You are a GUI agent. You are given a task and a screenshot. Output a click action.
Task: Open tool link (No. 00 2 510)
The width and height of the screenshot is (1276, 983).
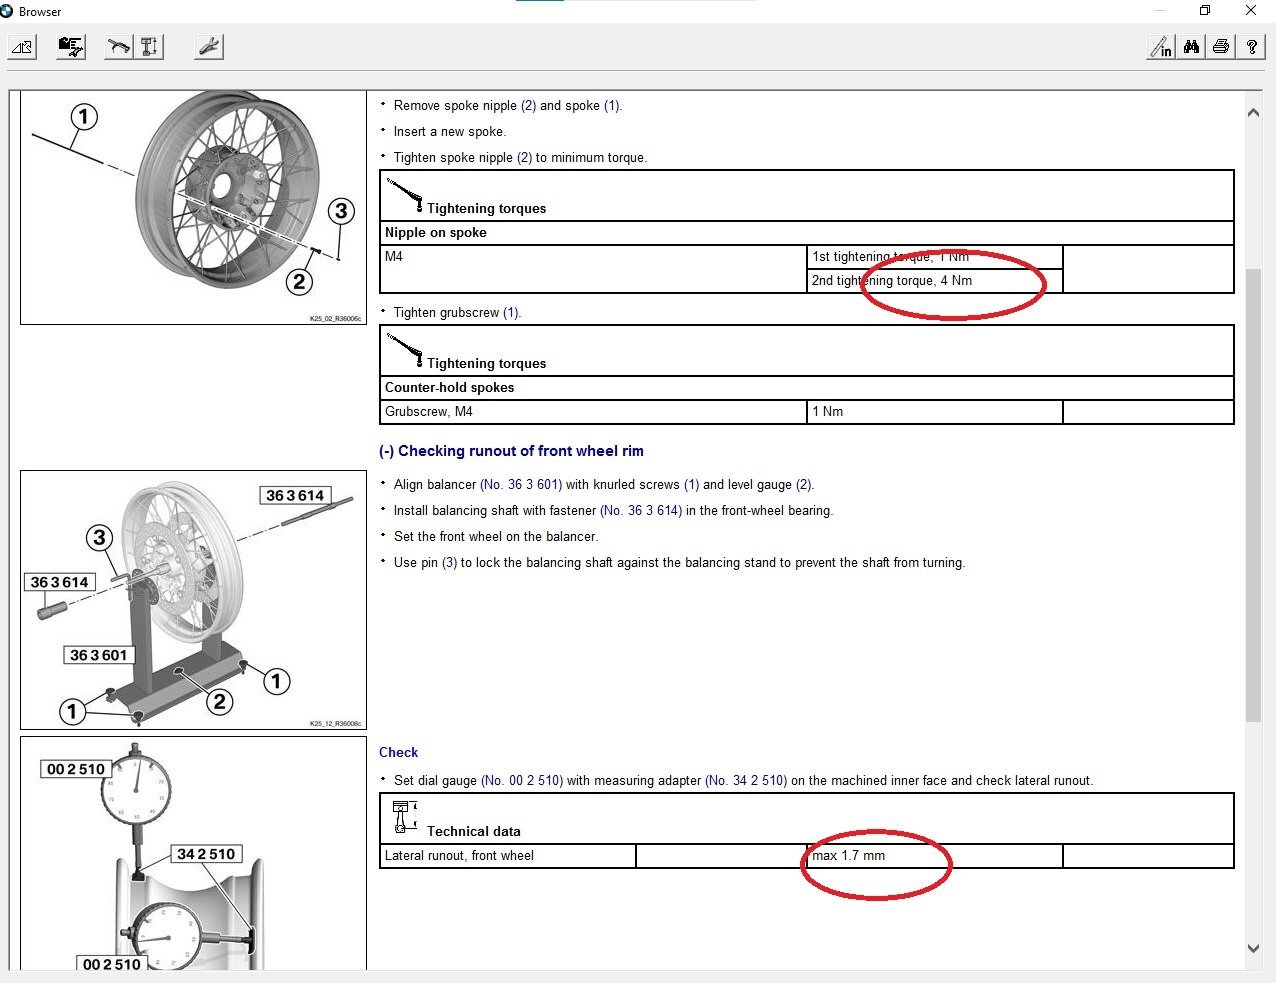click(522, 781)
